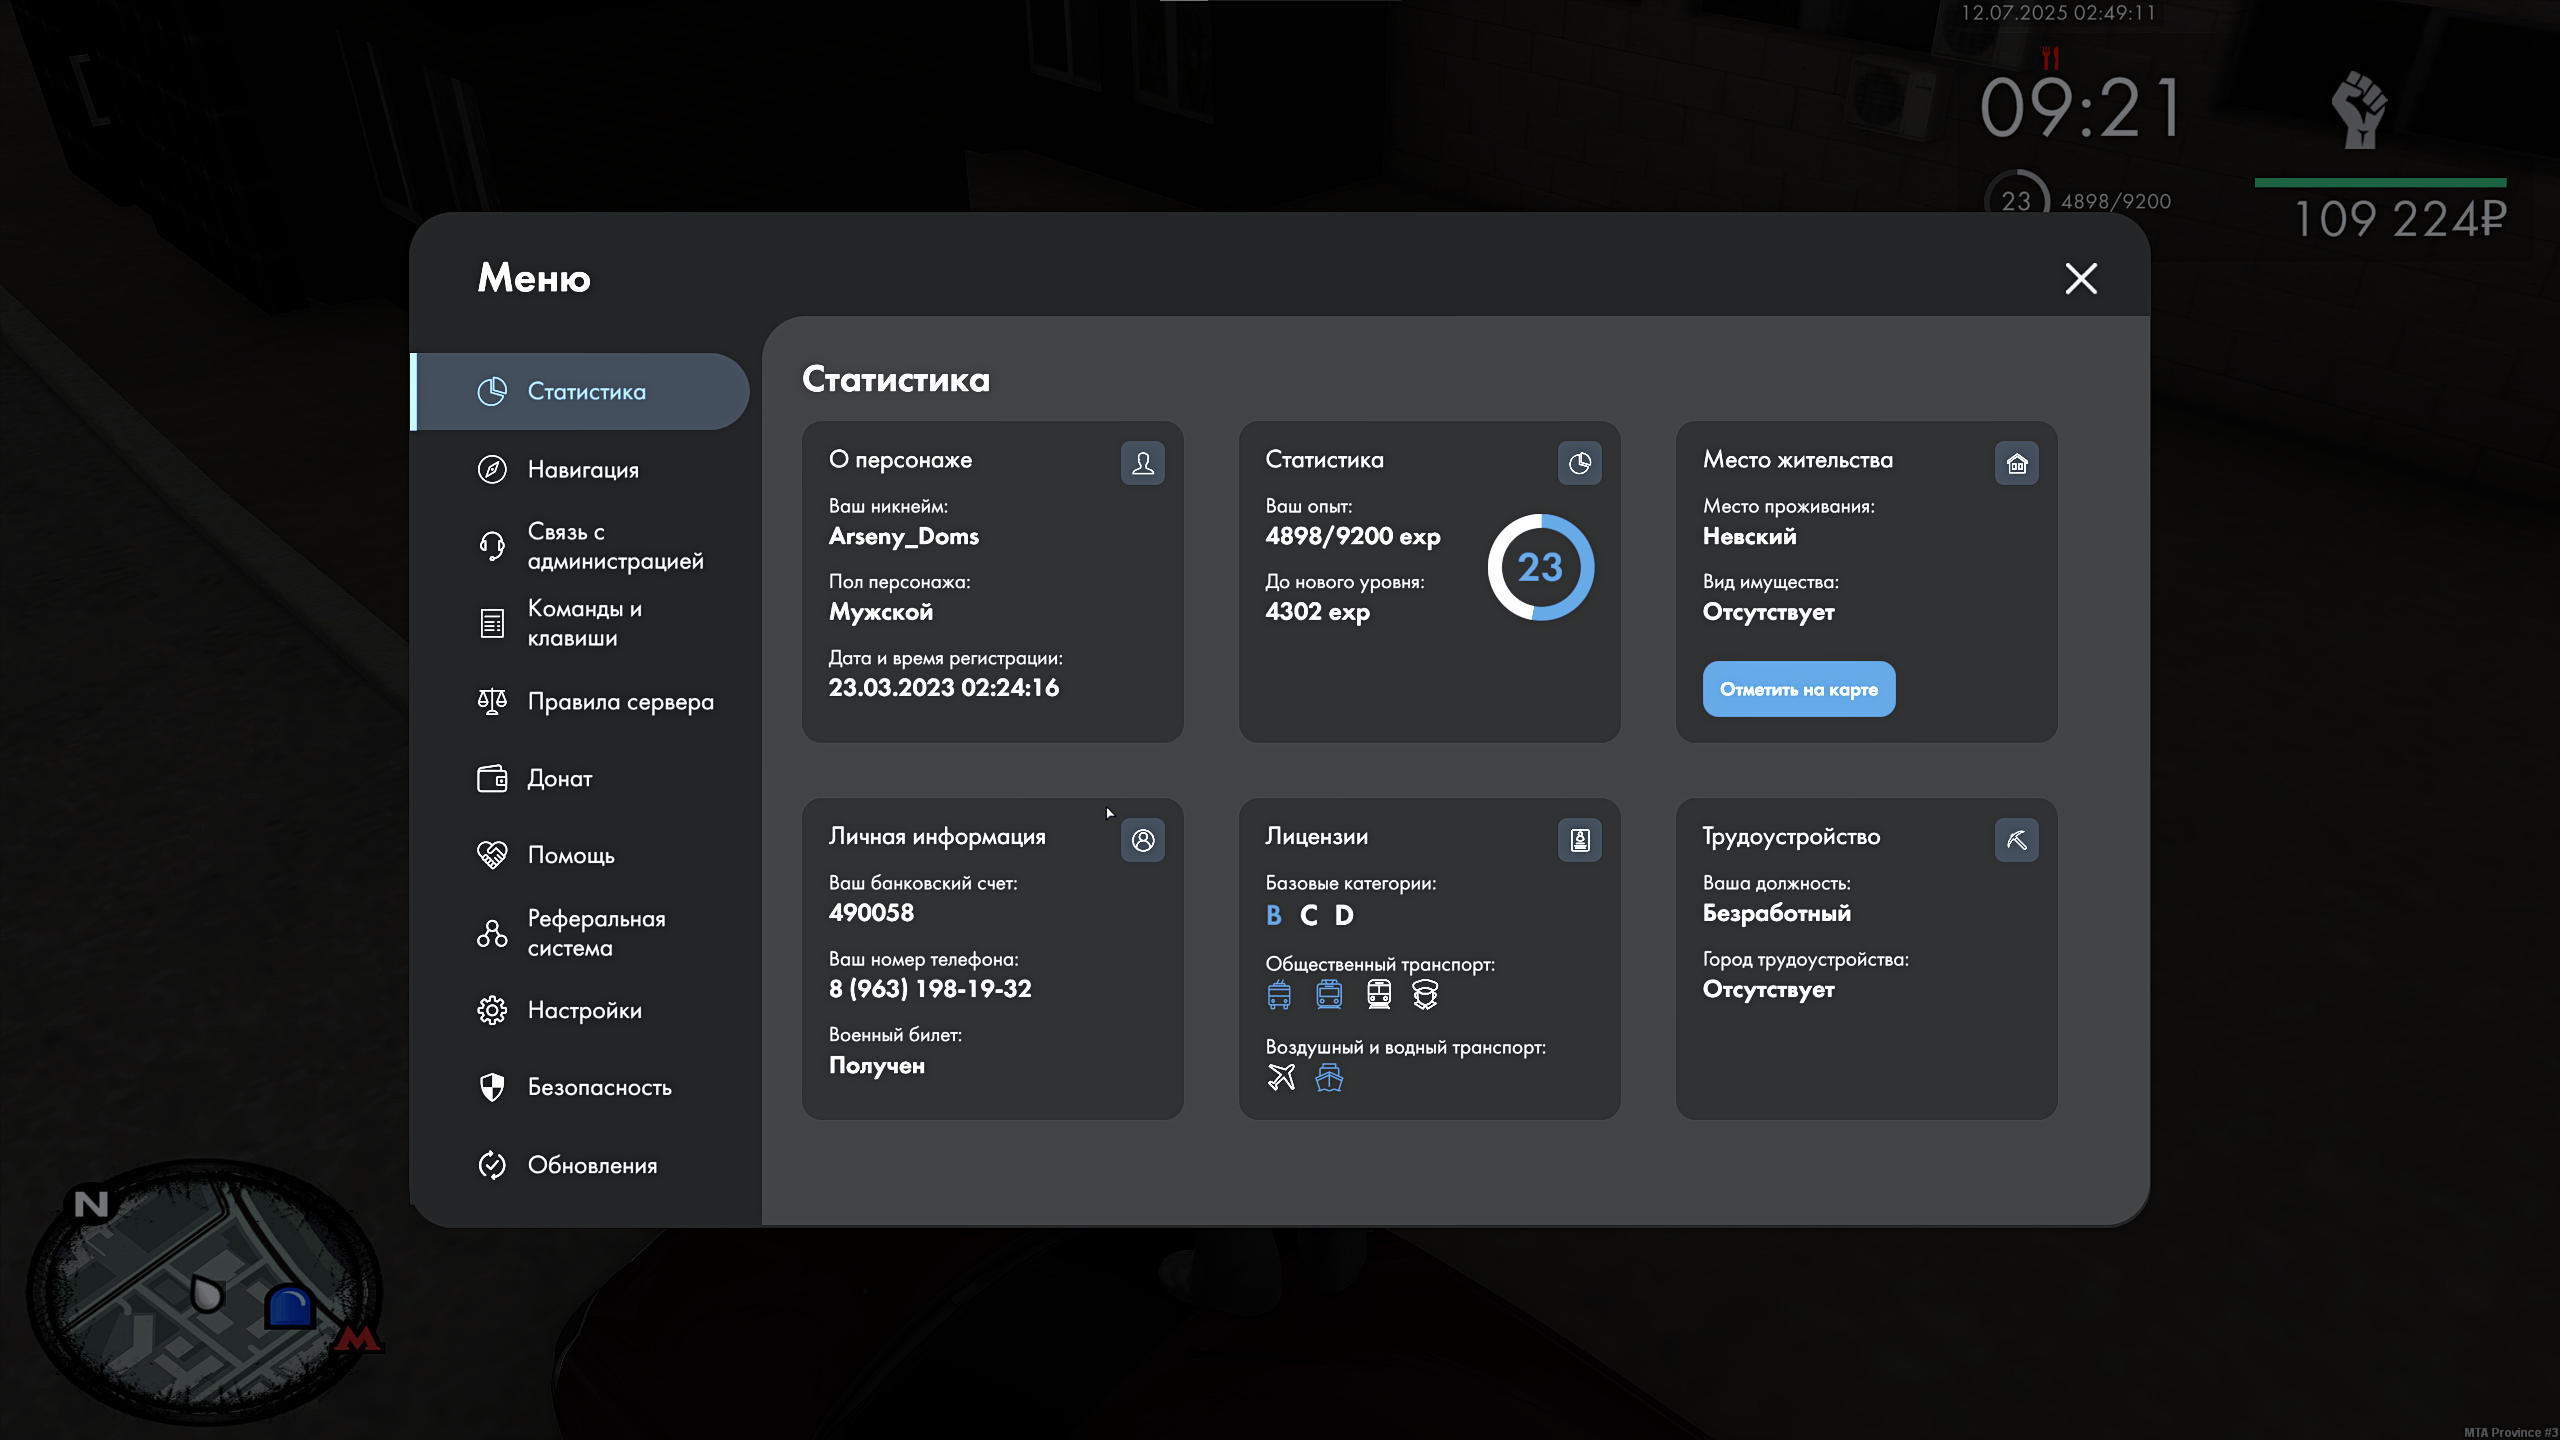Image resolution: width=2560 pixels, height=1440 pixels.
Task: Click the hunger fork icon above the clock
Action: (2051, 58)
